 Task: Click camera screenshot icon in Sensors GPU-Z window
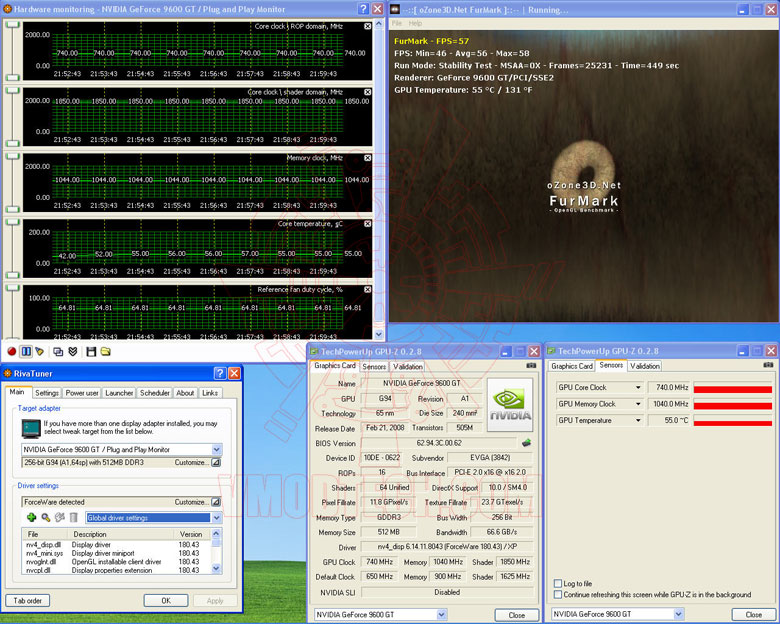coord(768,365)
